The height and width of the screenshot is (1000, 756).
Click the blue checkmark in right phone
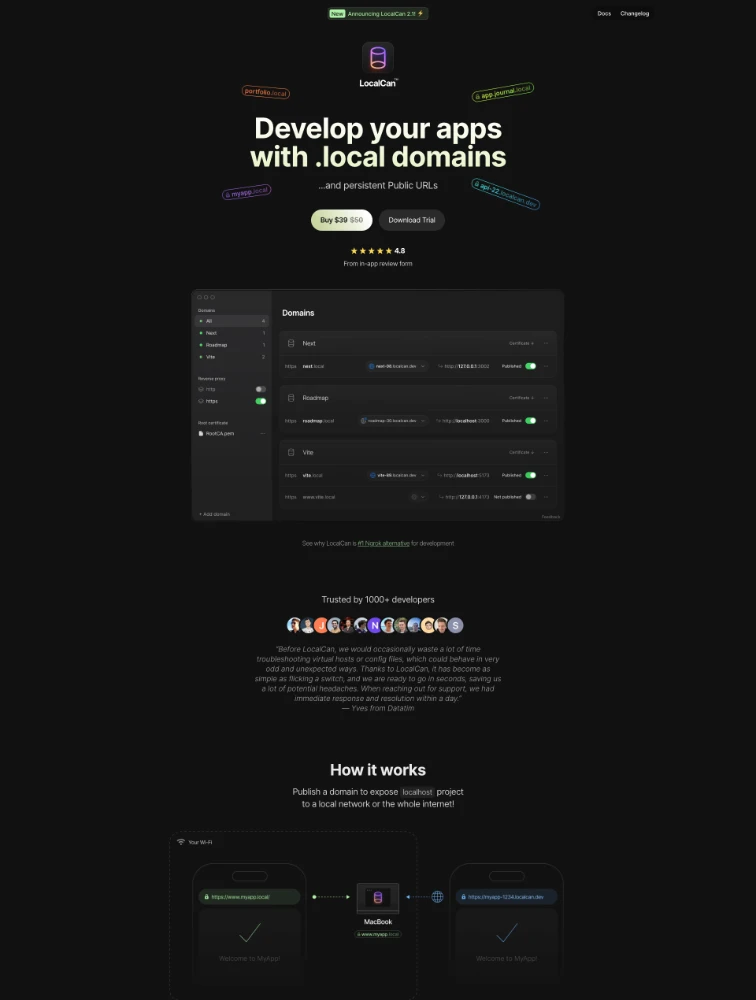pyautogui.click(x=507, y=932)
